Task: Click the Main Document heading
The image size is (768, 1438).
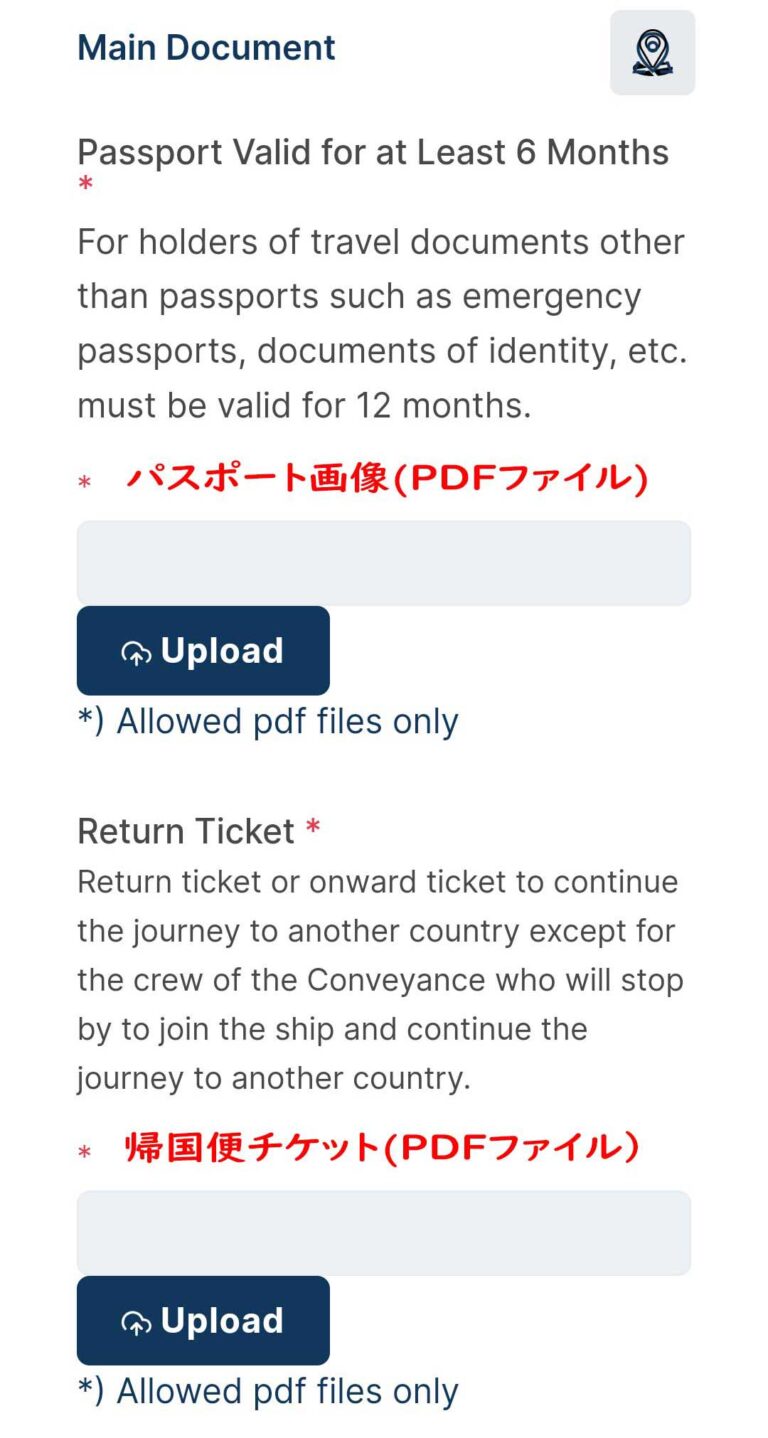Action: pyautogui.click(x=206, y=48)
